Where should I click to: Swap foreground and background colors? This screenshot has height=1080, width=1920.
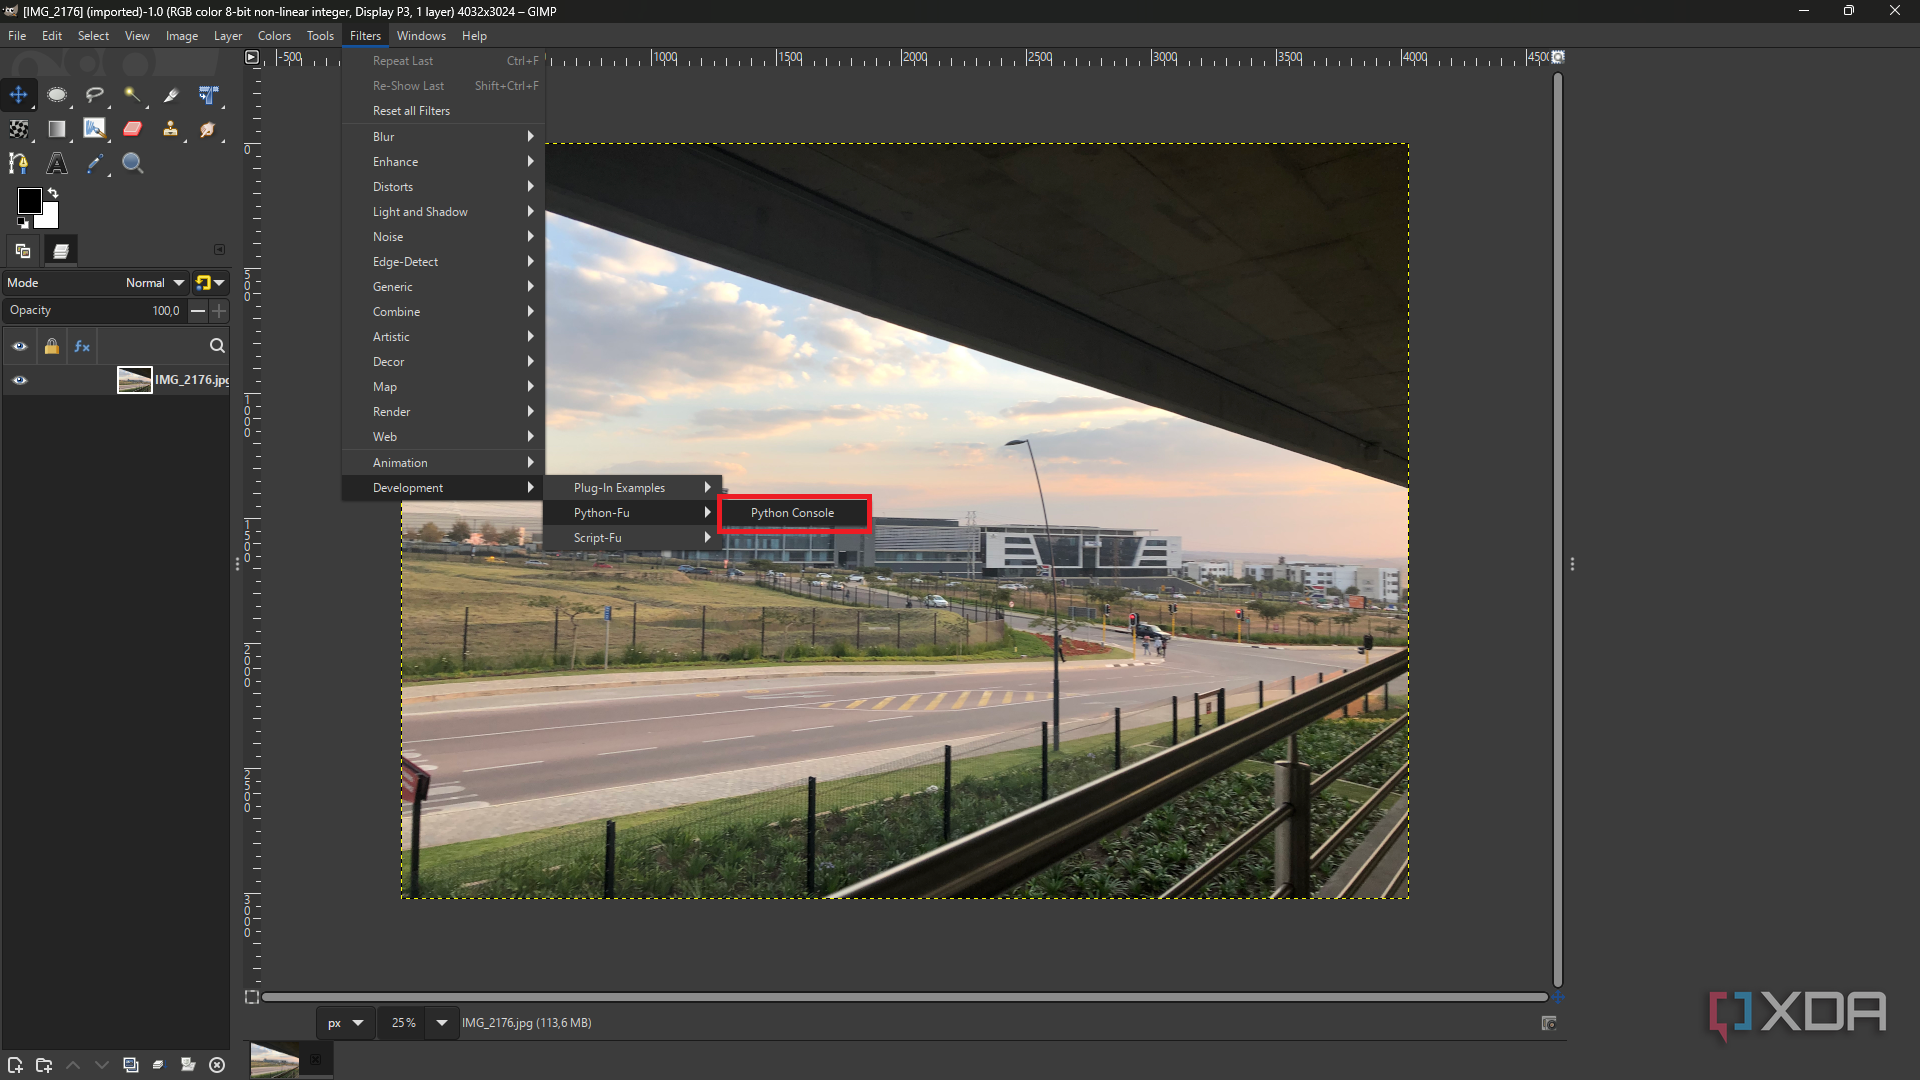(53, 193)
